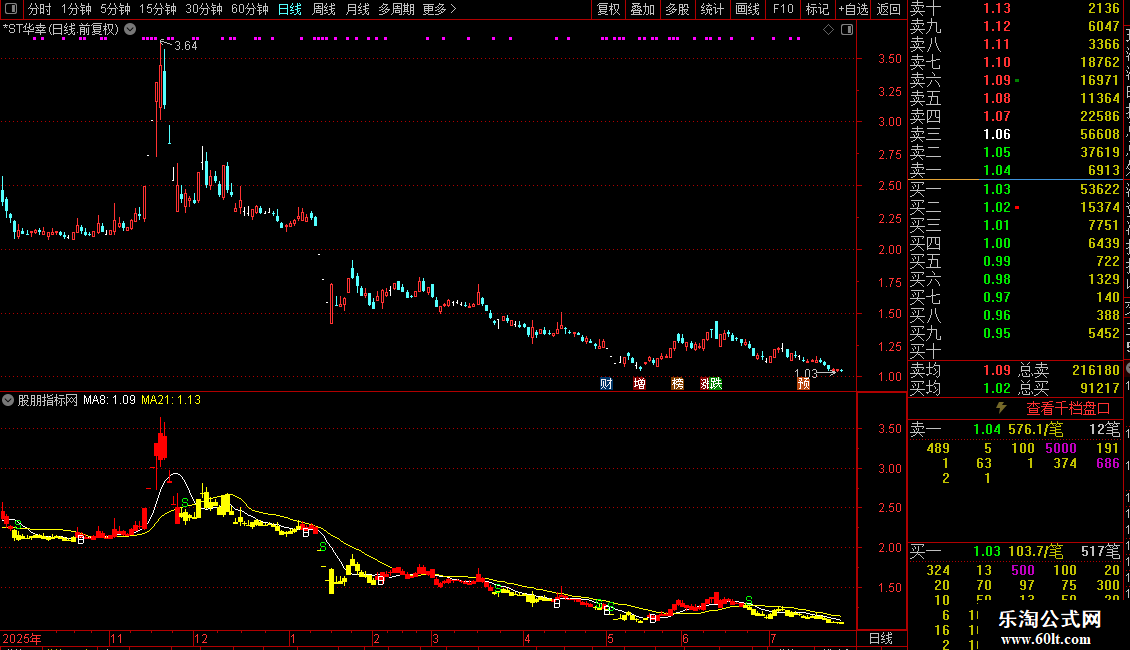
Task: Click the 榜 ranking event marker
Action: 677,383
